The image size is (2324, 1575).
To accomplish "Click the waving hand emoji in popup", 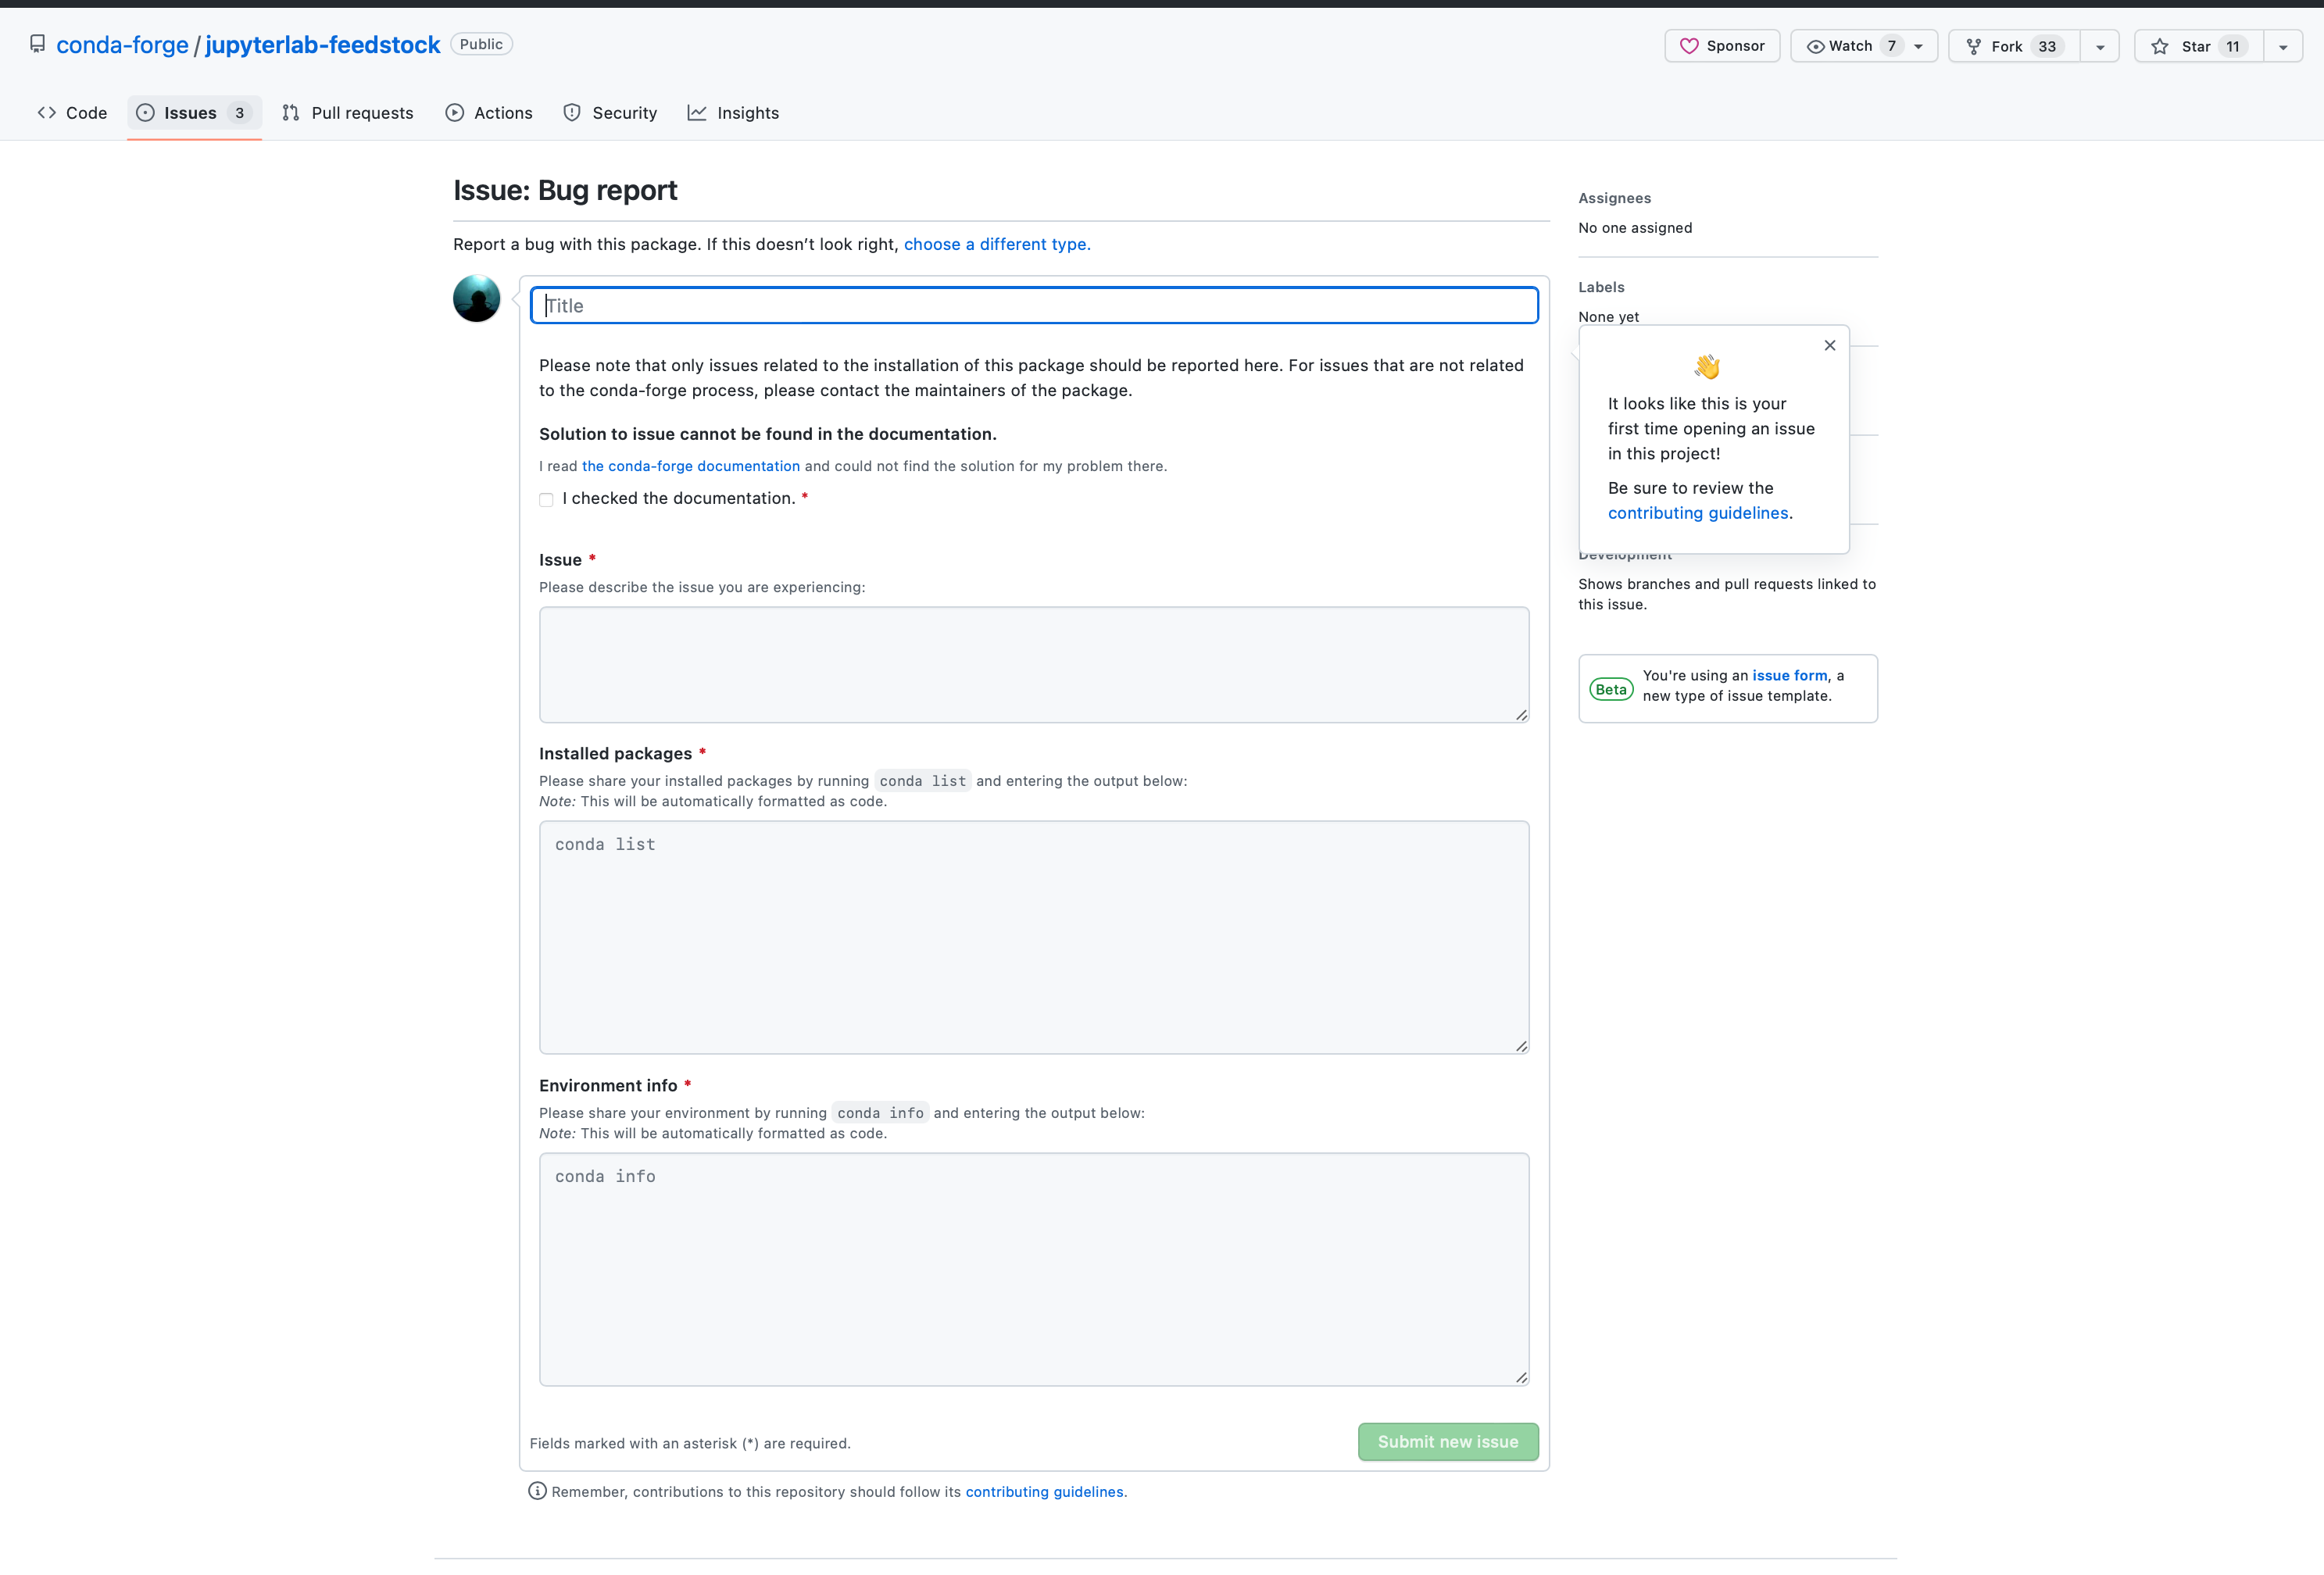I will [1707, 366].
